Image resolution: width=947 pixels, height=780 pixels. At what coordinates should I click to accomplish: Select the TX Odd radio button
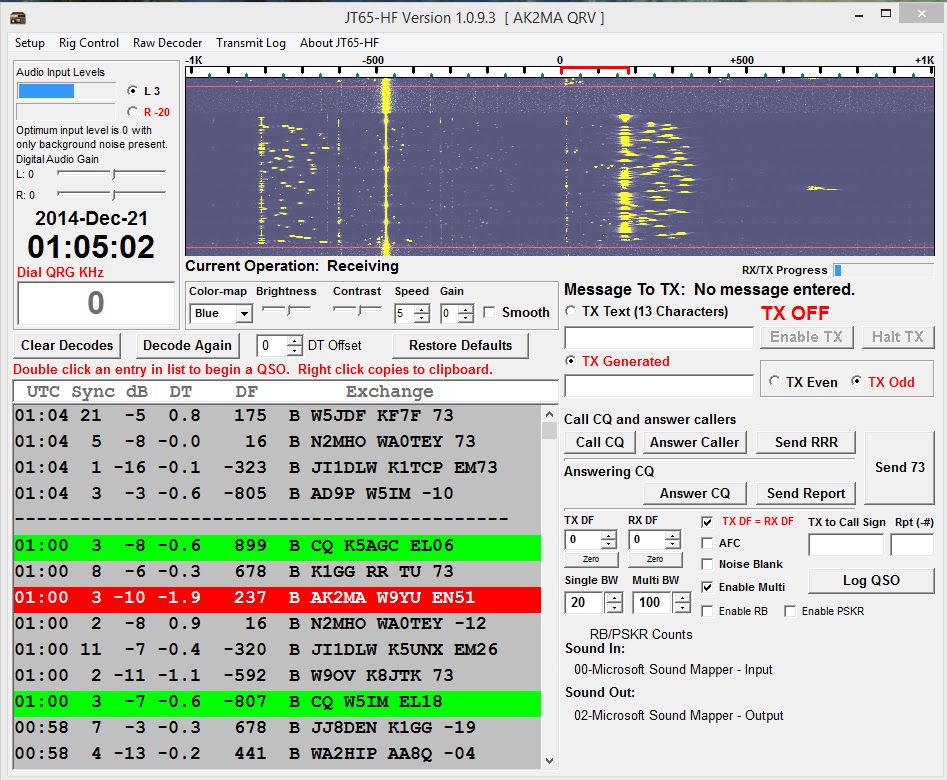pos(856,381)
